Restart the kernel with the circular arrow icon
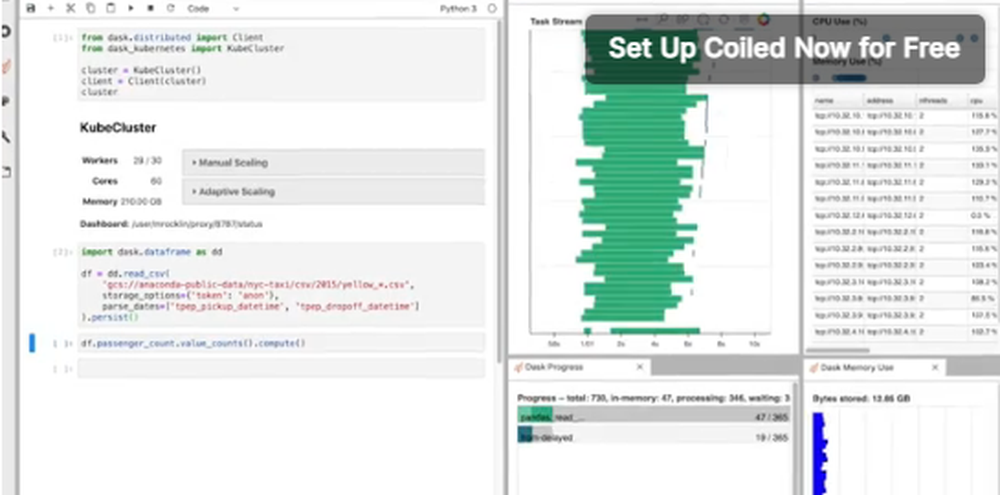The width and height of the screenshot is (1000, 495). 170,8
